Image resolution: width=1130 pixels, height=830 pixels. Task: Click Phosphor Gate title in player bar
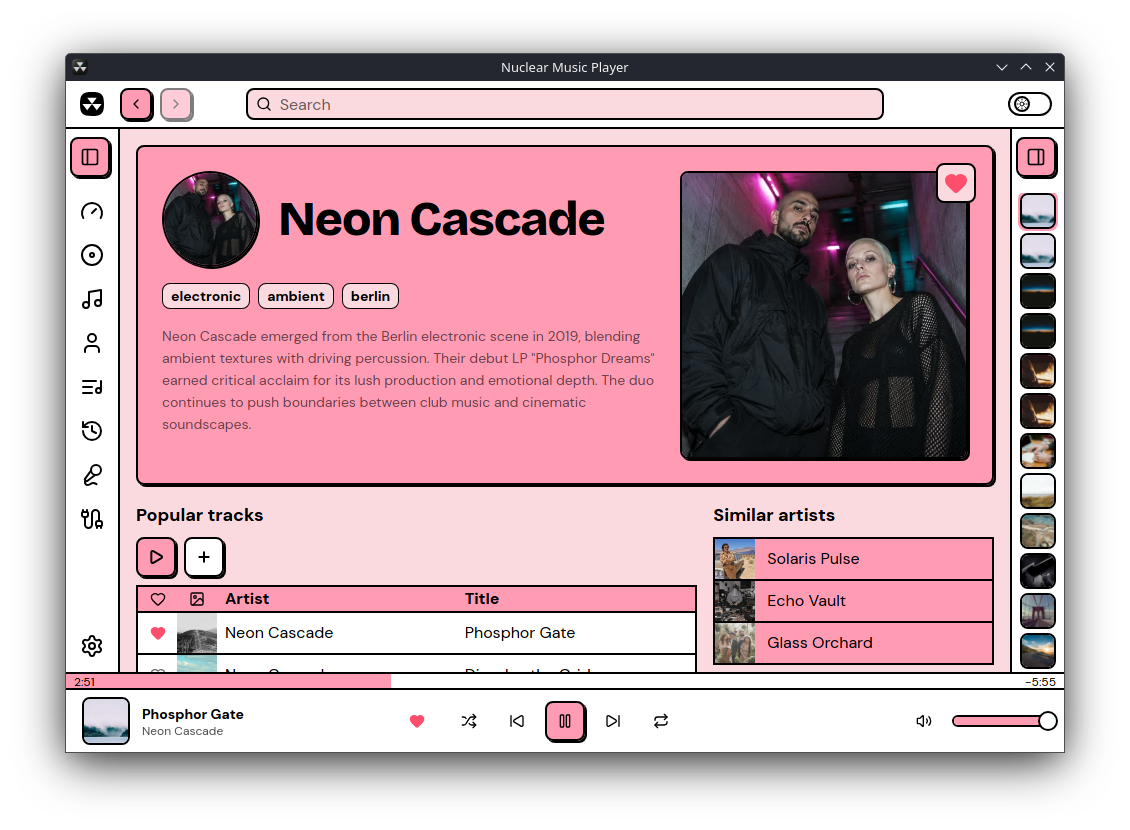192,714
